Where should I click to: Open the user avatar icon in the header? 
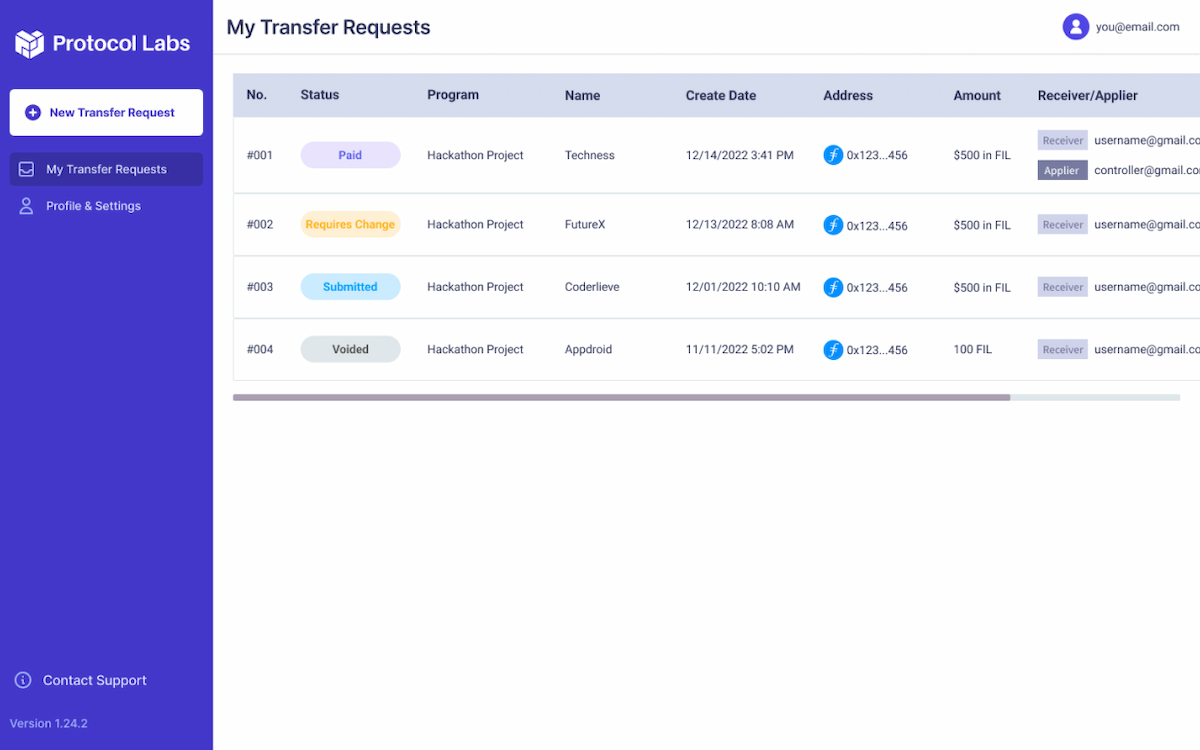[x=1075, y=26]
